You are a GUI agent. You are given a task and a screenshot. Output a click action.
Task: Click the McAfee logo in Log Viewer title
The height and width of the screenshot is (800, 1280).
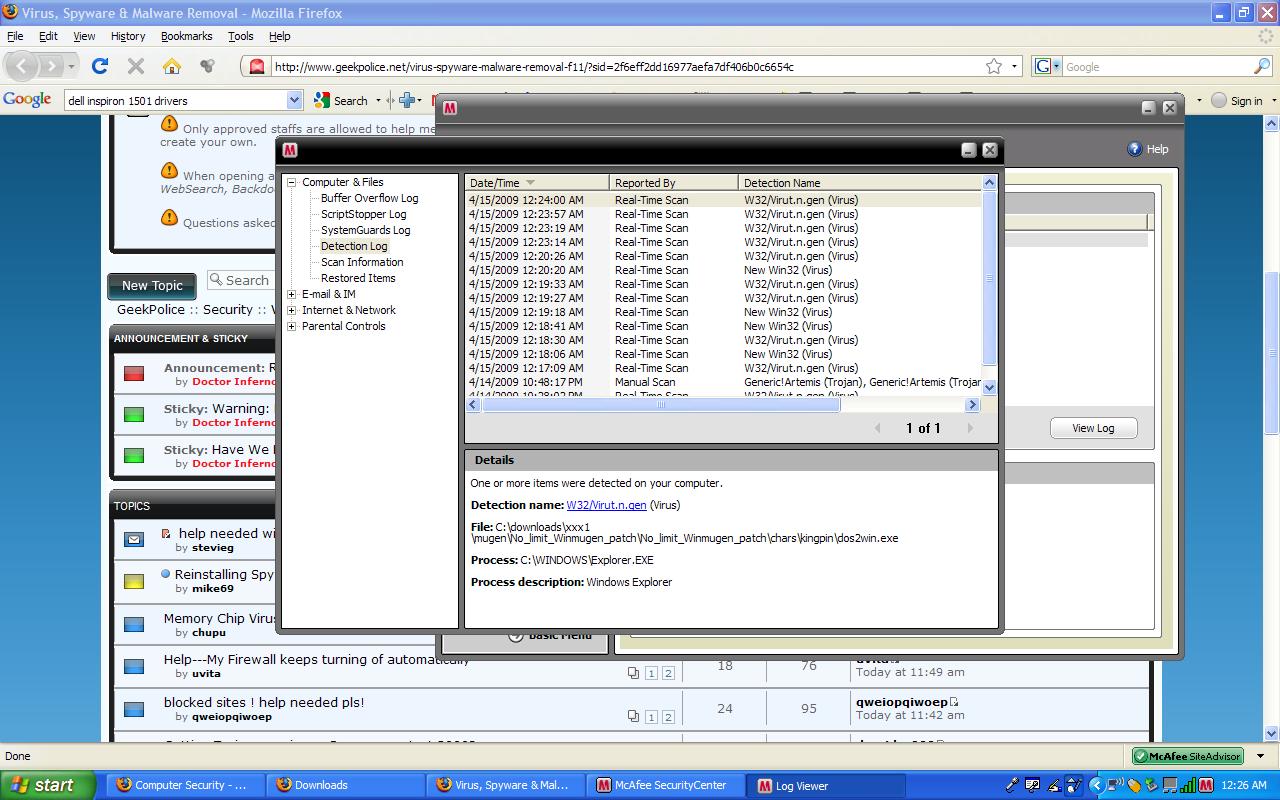pos(290,150)
